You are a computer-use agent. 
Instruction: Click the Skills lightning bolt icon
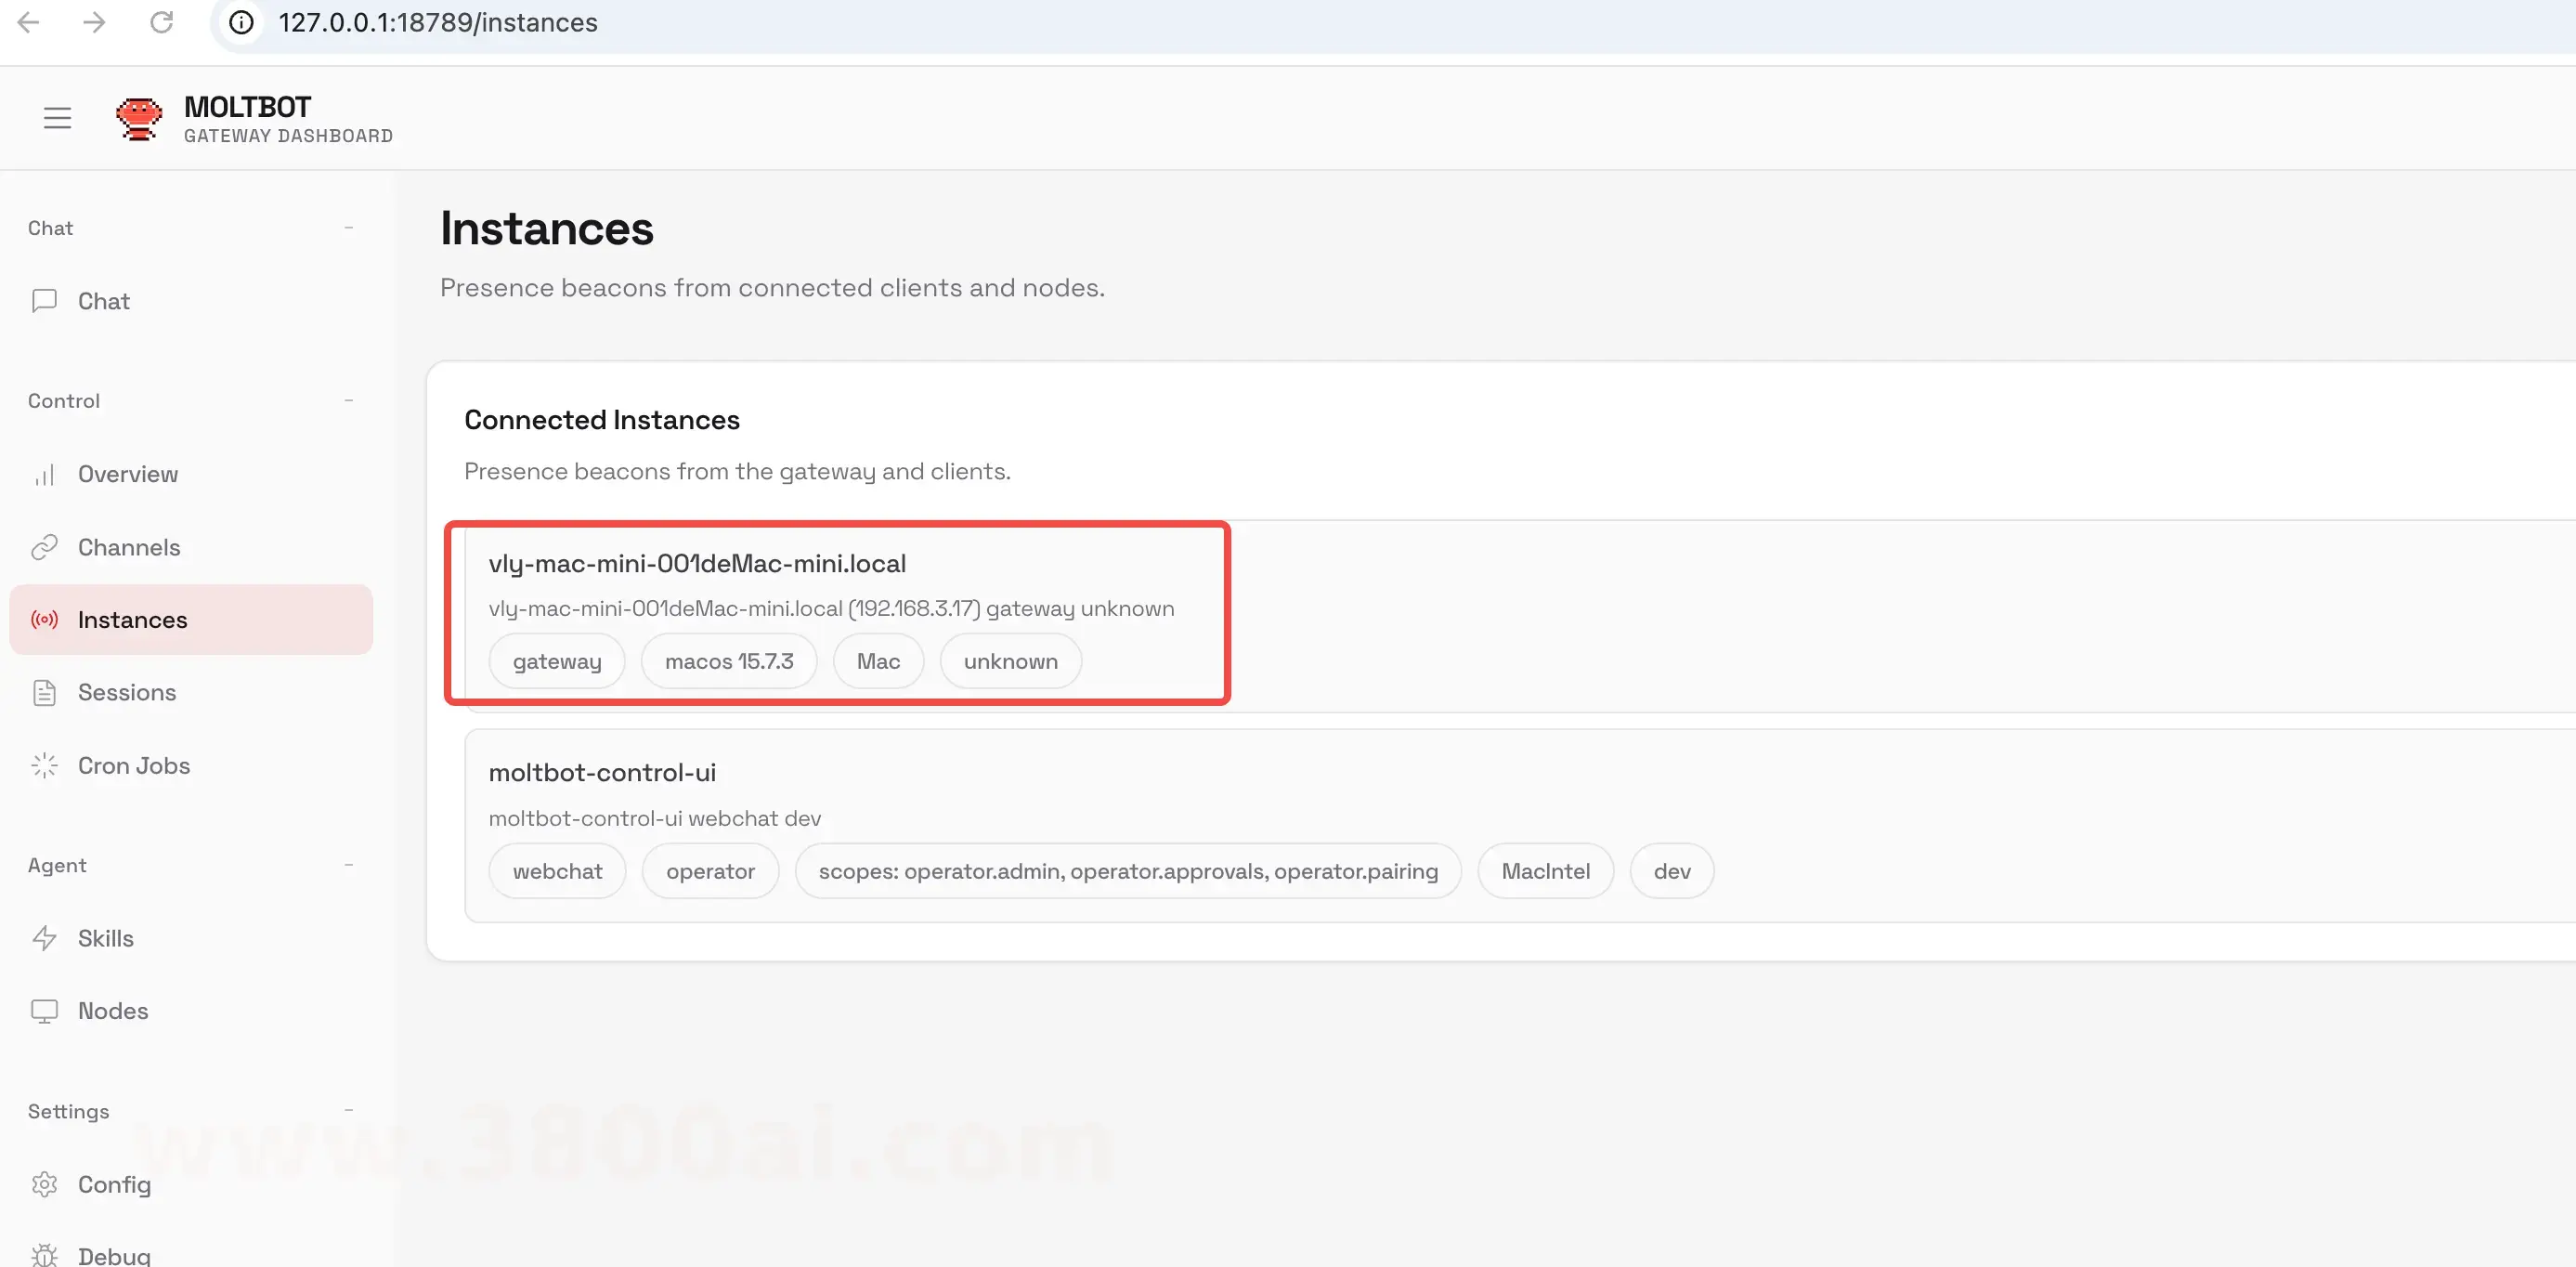click(44, 938)
